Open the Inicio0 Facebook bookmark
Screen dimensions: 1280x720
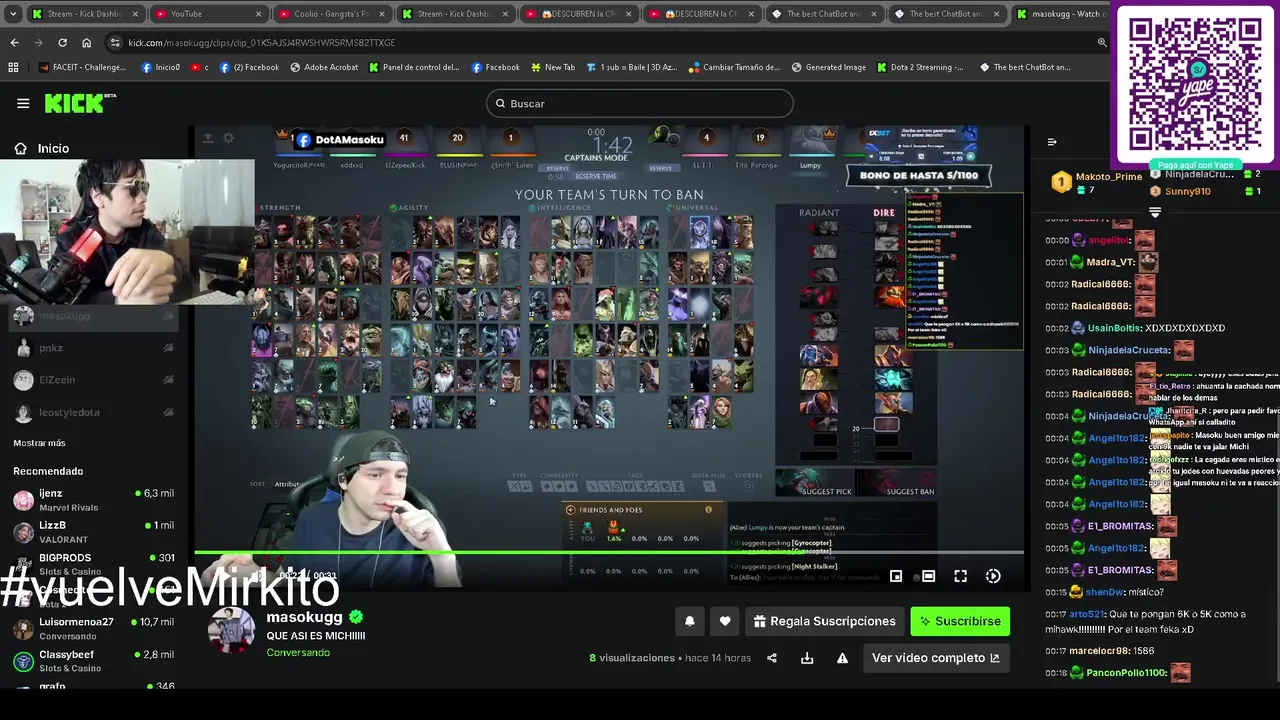click(x=161, y=67)
